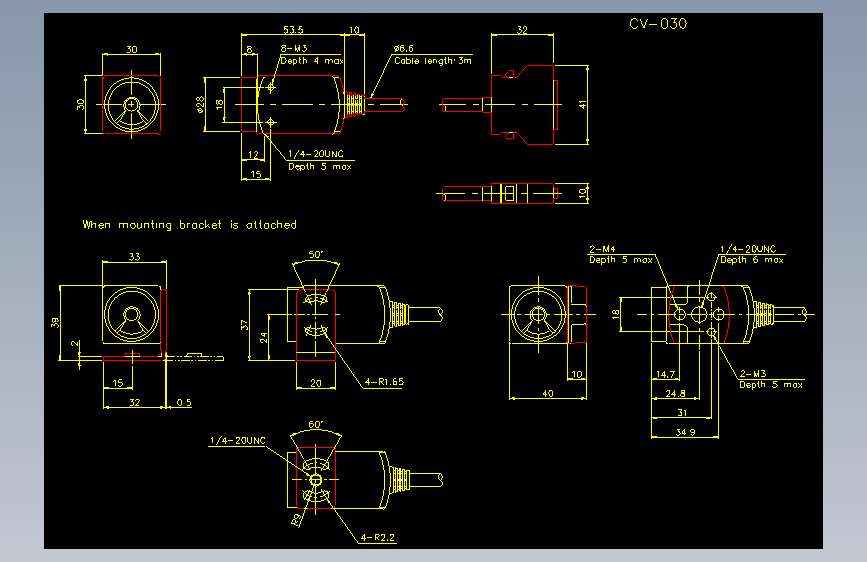Image resolution: width=867 pixels, height=562 pixels.
Task: Click the 50° angle dimension
Action: click(x=316, y=254)
